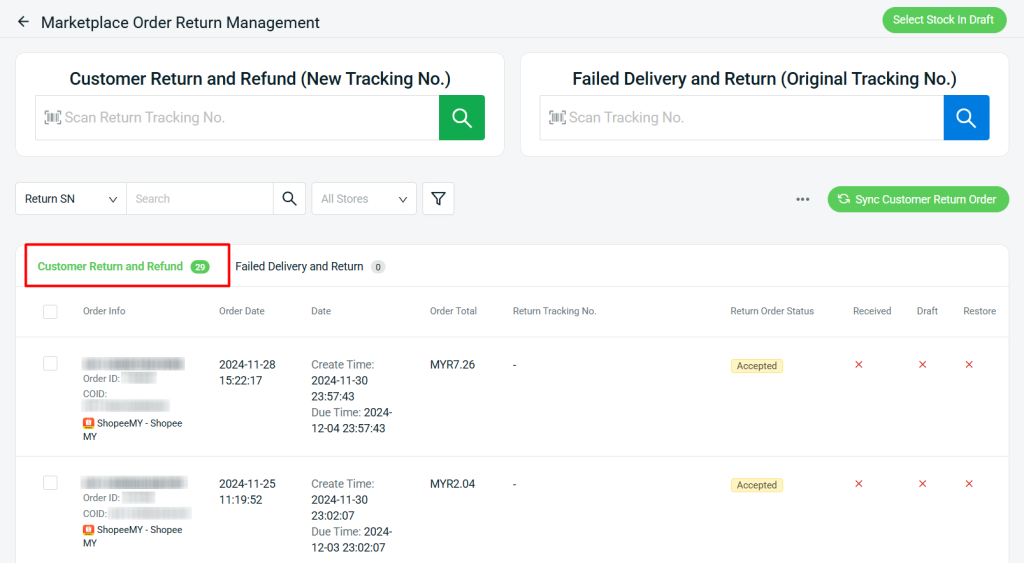Select the checkbox for MYR2.04 order
Screen dimensions: 1024x563
coord(50,483)
